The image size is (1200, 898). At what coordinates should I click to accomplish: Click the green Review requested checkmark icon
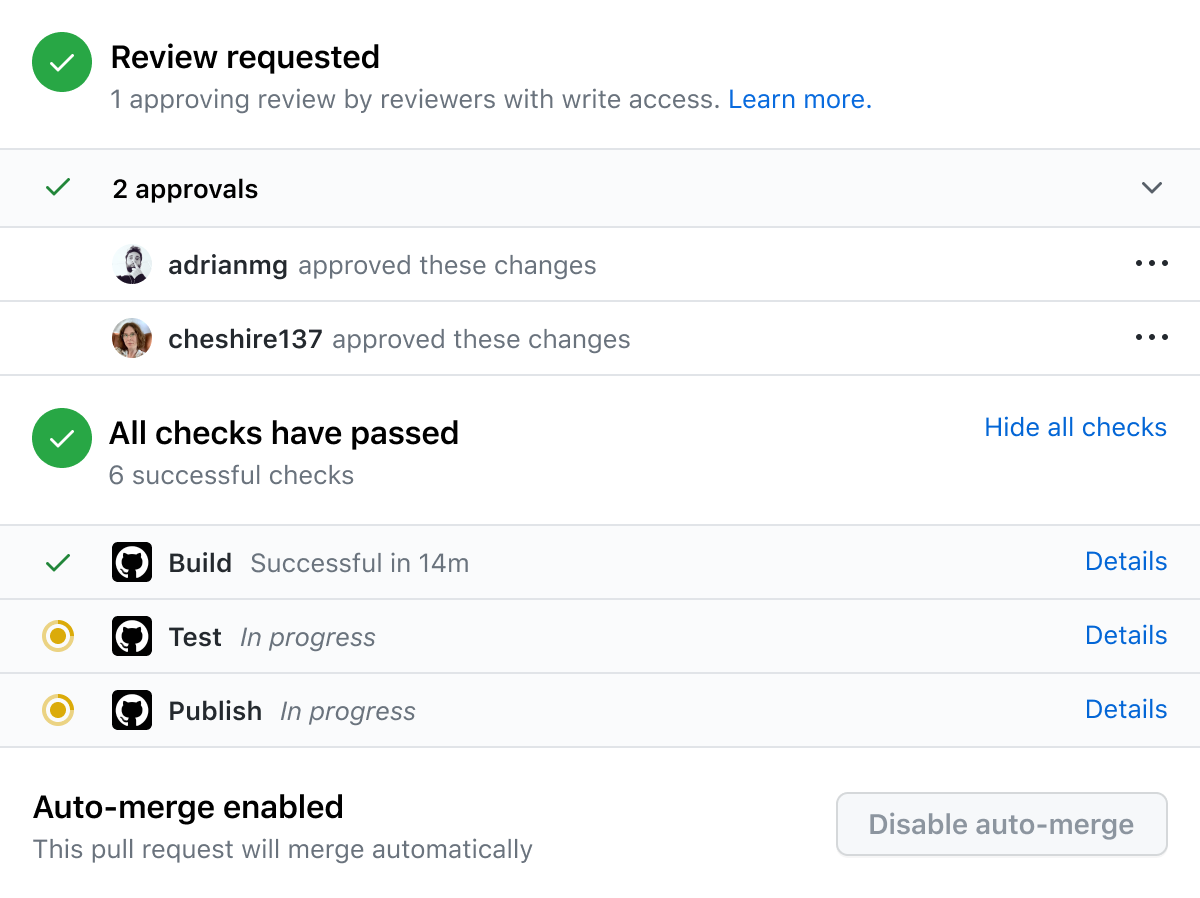[62, 62]
